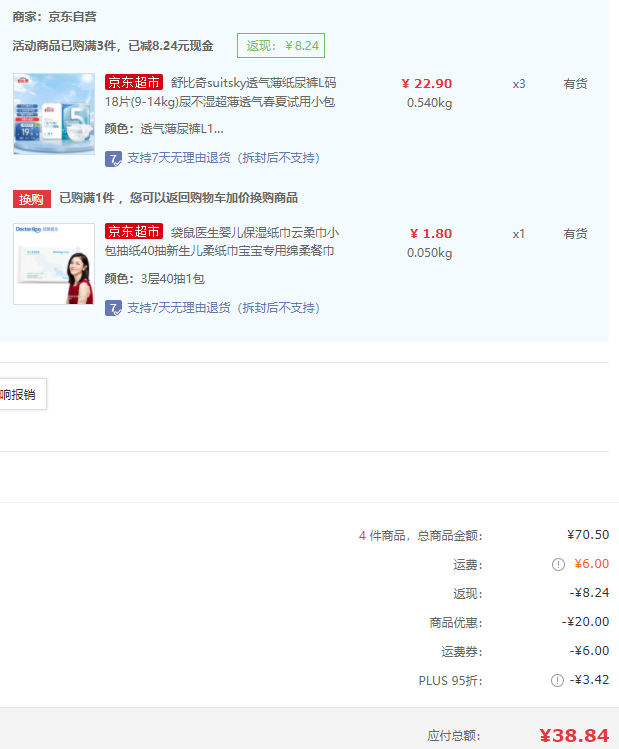Select the 返现 -¥8.24 value
Image resolution: width=619 pixels, height=749 pixels.
(x=589, y=593)
